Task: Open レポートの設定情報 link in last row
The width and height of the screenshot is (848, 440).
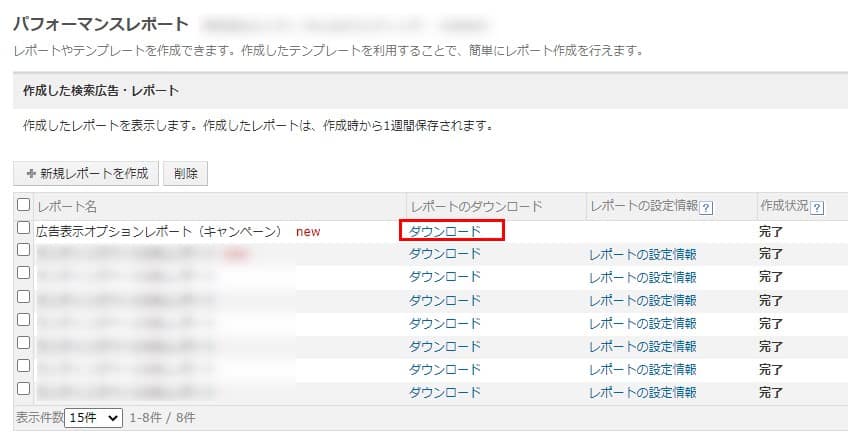Action: (x=643, y=392)
